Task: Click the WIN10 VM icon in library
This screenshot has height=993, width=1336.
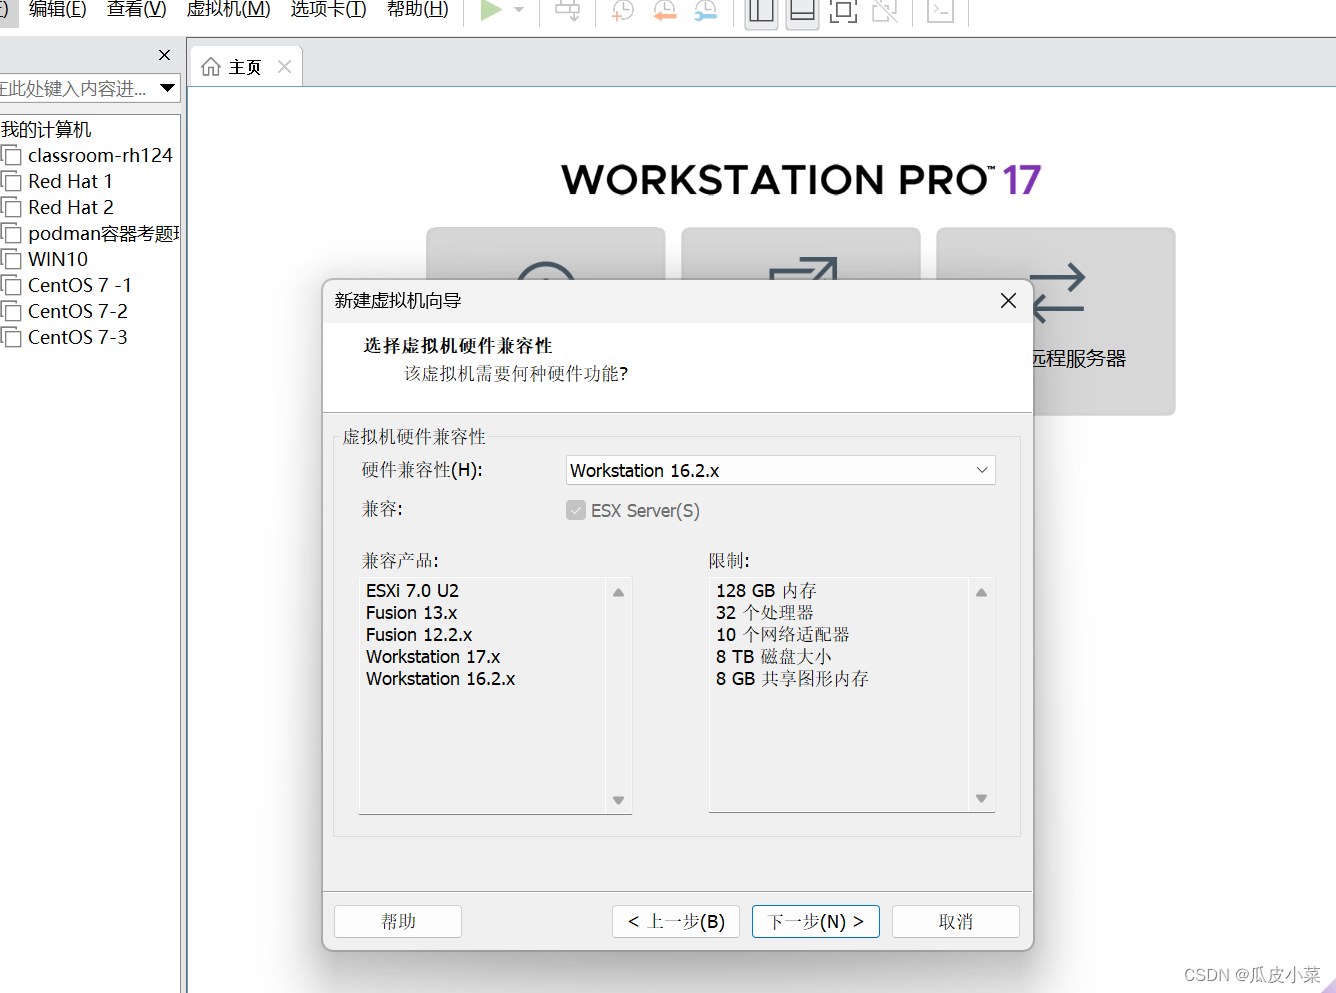Action: (x=11, y=260)
